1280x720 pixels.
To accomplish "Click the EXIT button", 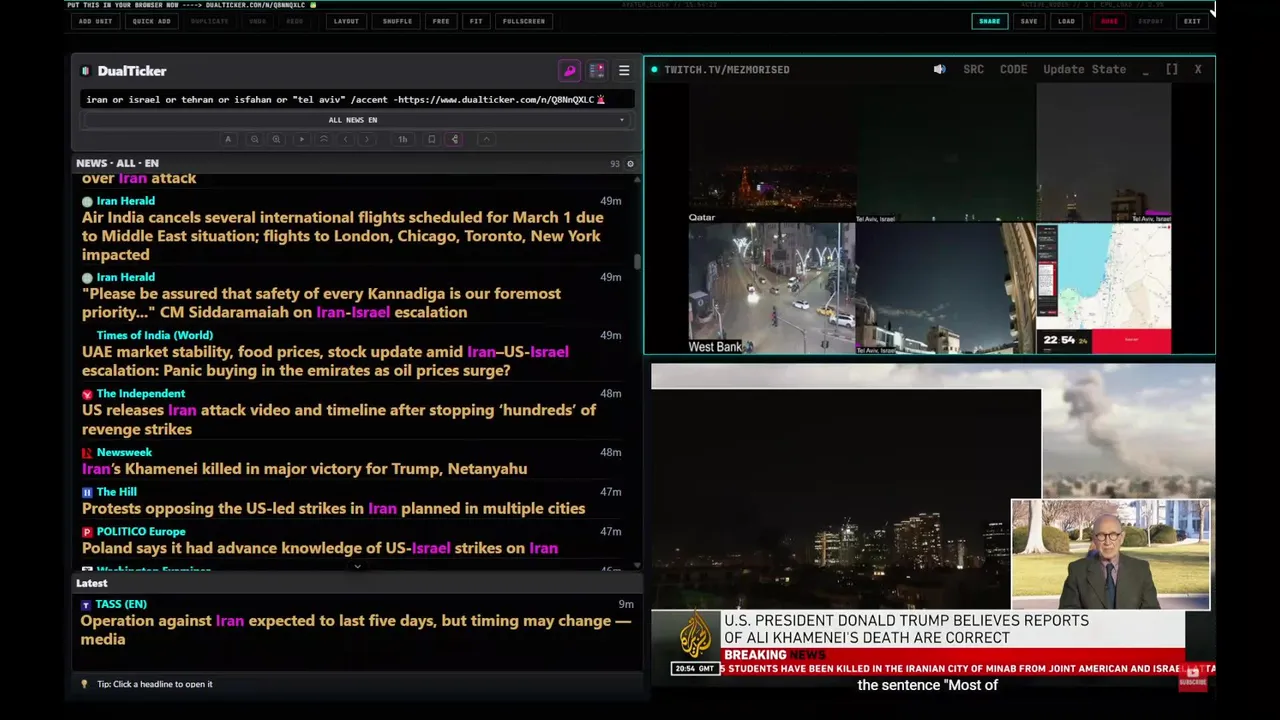I will 1192,21.
